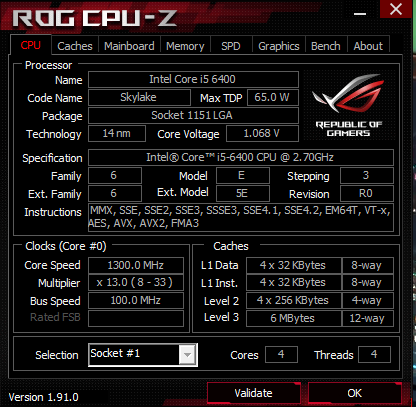This screenshot has height=407, width=416.
Task: Click the Validate button
Action: (x=254, y=393)
